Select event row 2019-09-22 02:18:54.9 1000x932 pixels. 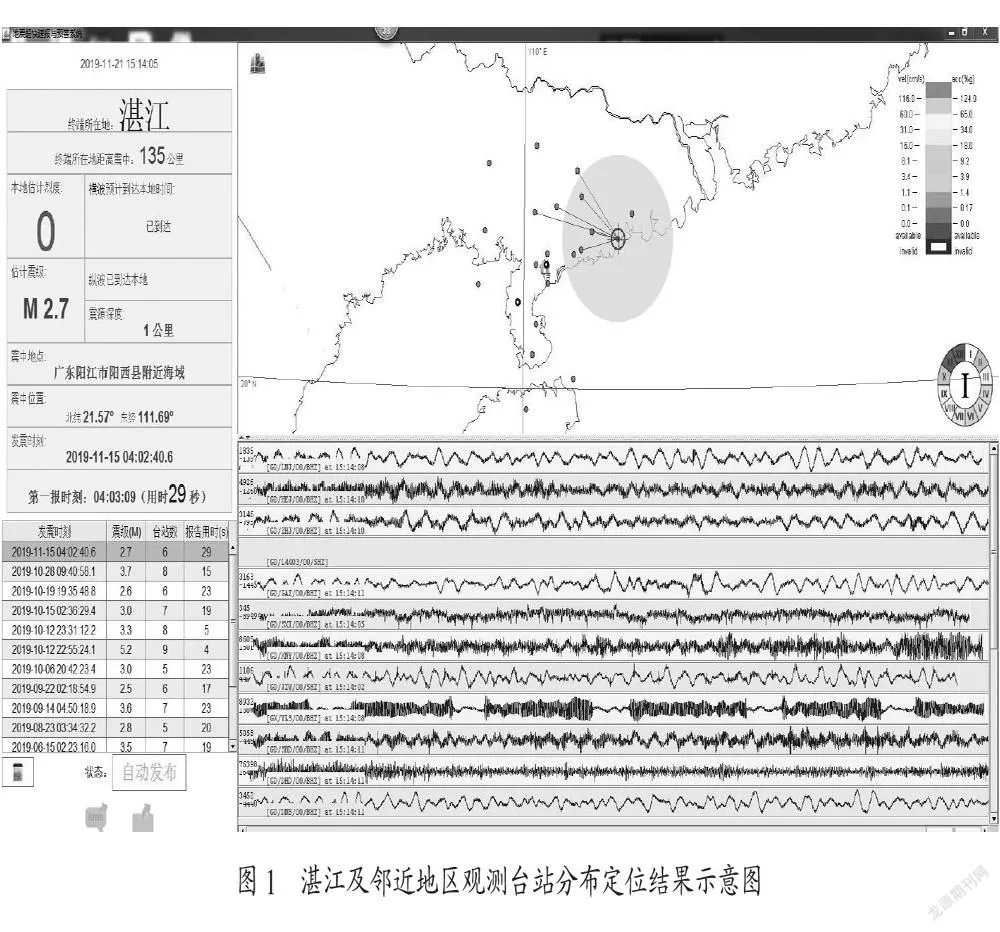(x=115, y=689)
